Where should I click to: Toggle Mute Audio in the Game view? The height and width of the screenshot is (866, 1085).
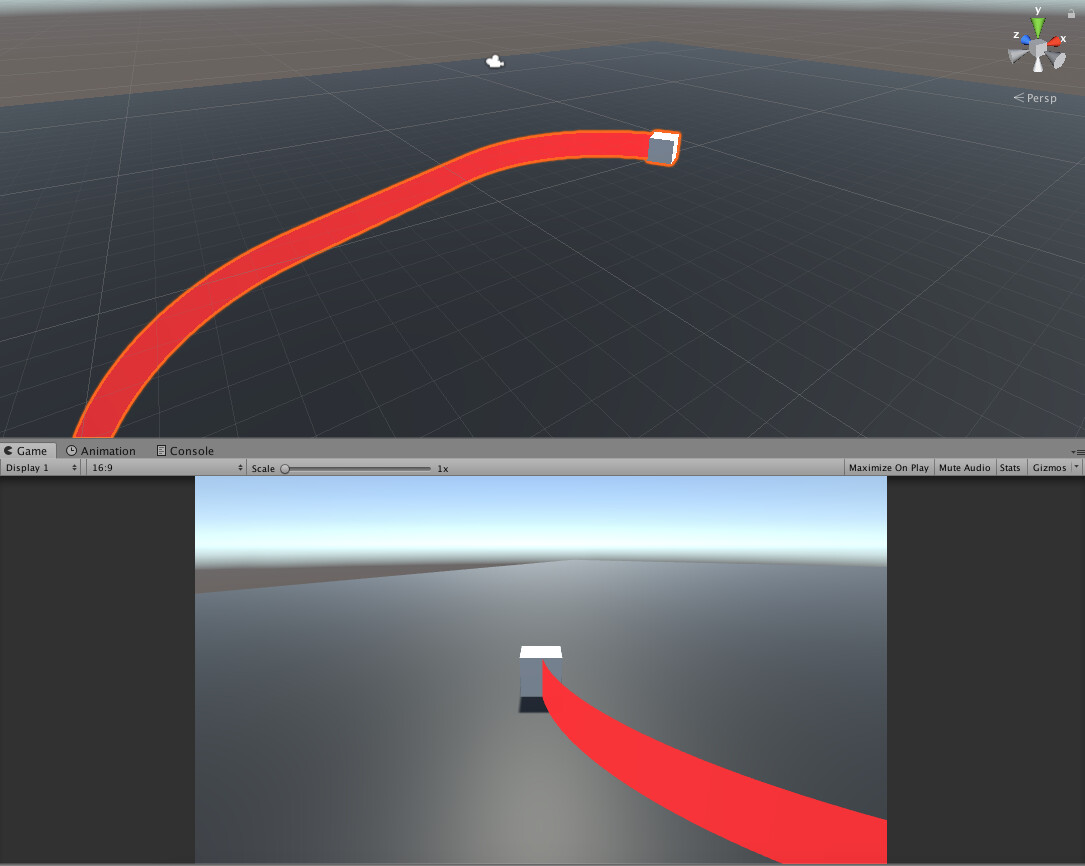click(964, 467)
